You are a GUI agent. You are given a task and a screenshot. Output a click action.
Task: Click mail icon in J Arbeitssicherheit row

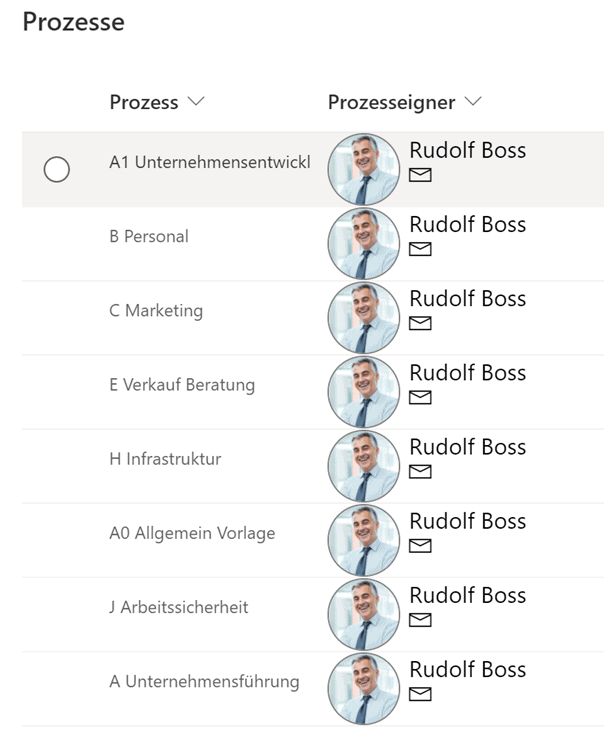click(420, 620)
